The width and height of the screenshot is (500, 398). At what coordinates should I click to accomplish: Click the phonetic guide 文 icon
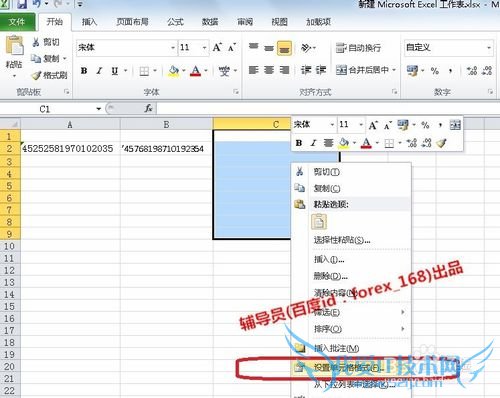224,71
